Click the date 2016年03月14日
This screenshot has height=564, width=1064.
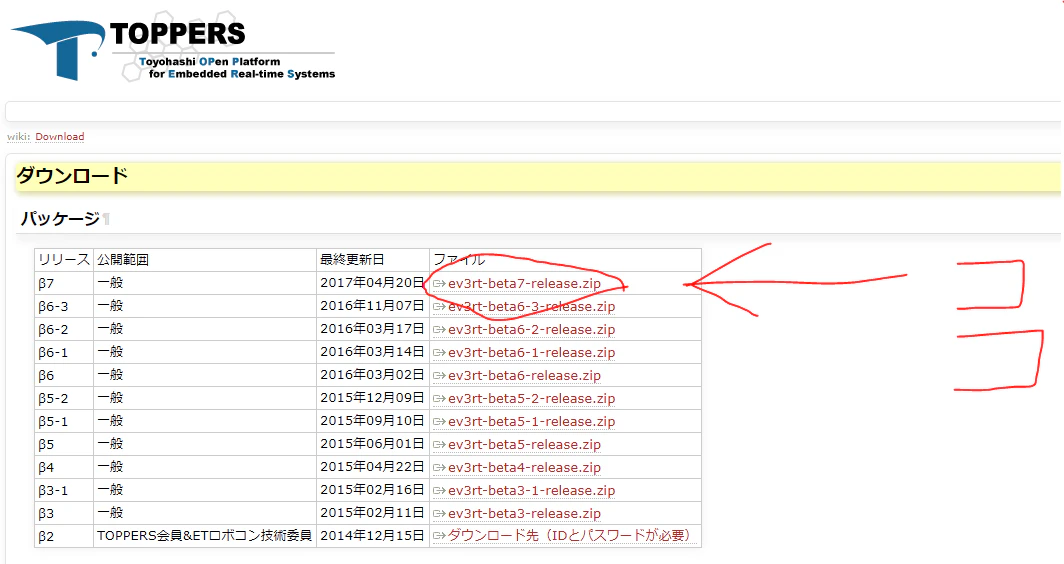[372, 352]
